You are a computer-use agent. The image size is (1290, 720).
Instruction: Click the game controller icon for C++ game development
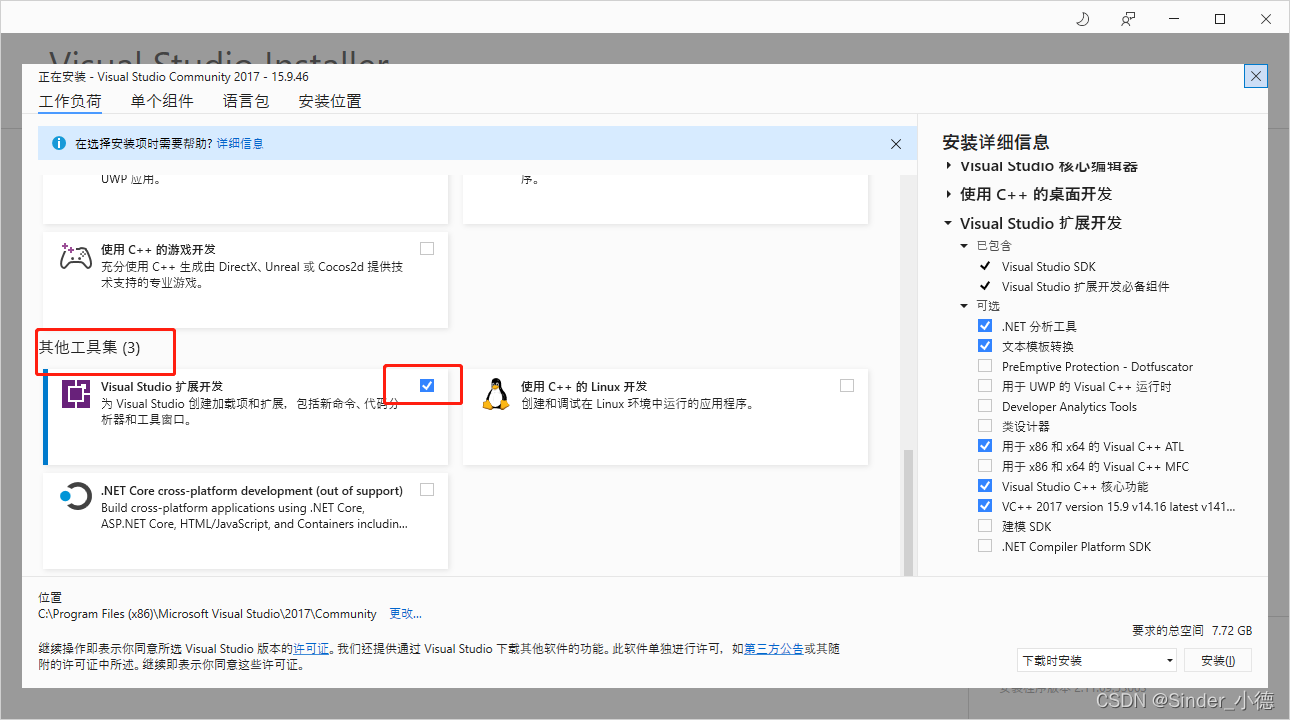point(76,256)
